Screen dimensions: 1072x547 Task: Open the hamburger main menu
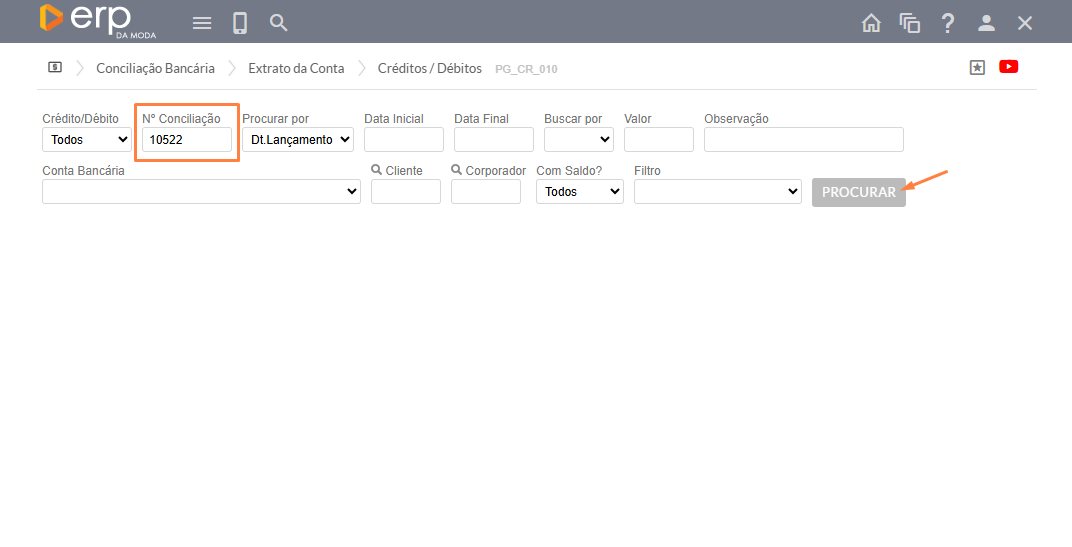click(x=202, y=23)
